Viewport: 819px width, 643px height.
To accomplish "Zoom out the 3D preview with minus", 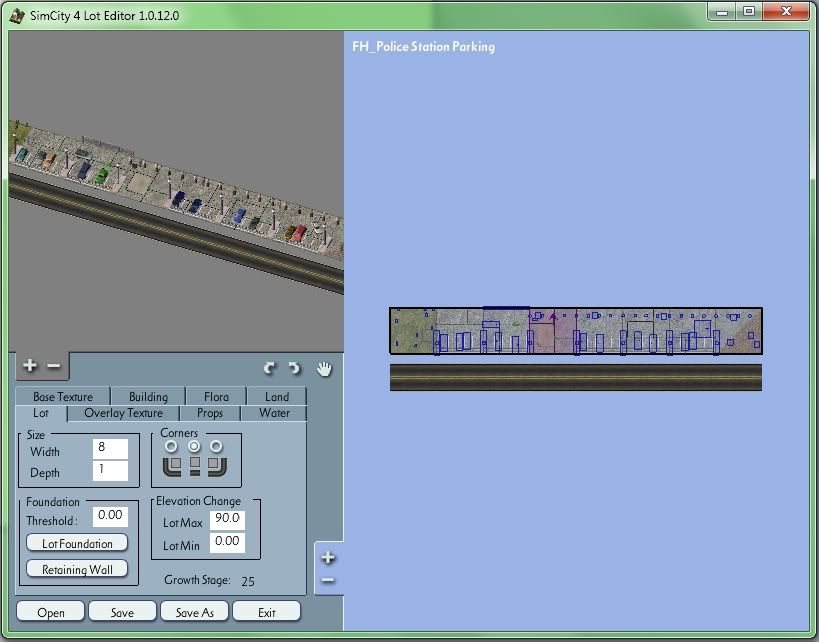I will [x=53, y=366].
